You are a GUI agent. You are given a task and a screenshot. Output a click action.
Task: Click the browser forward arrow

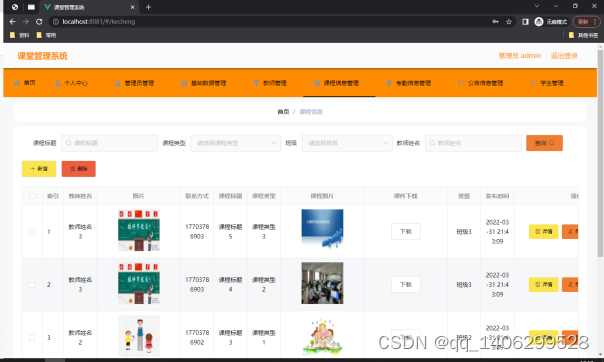tap(26, 22)
